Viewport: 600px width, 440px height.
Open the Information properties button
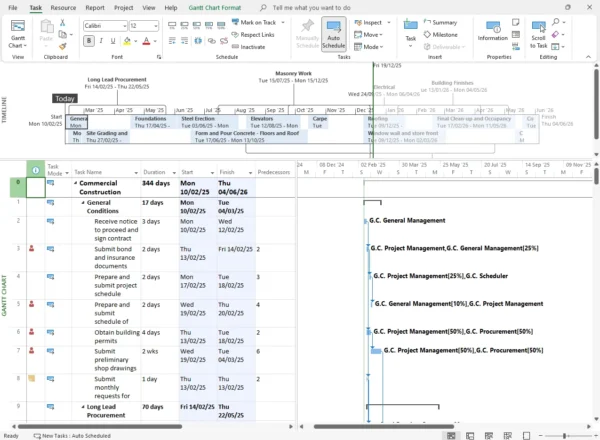pos(492,32)
